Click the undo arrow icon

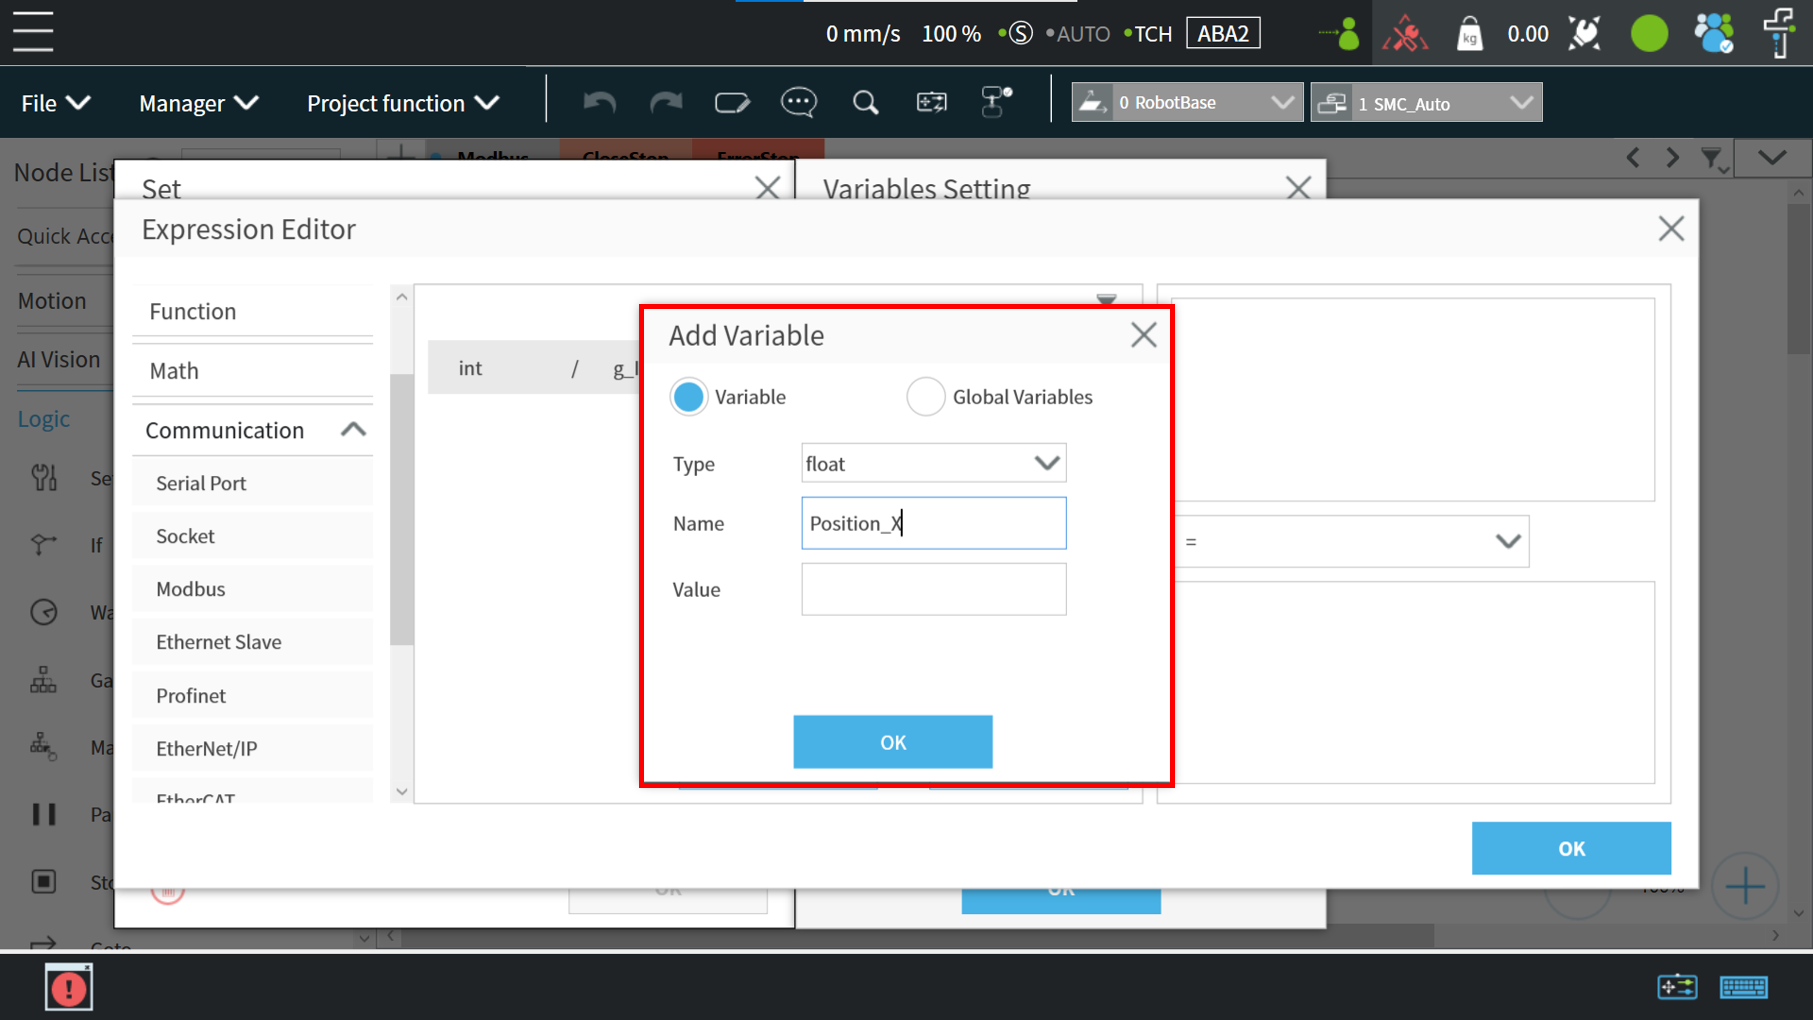599,103
